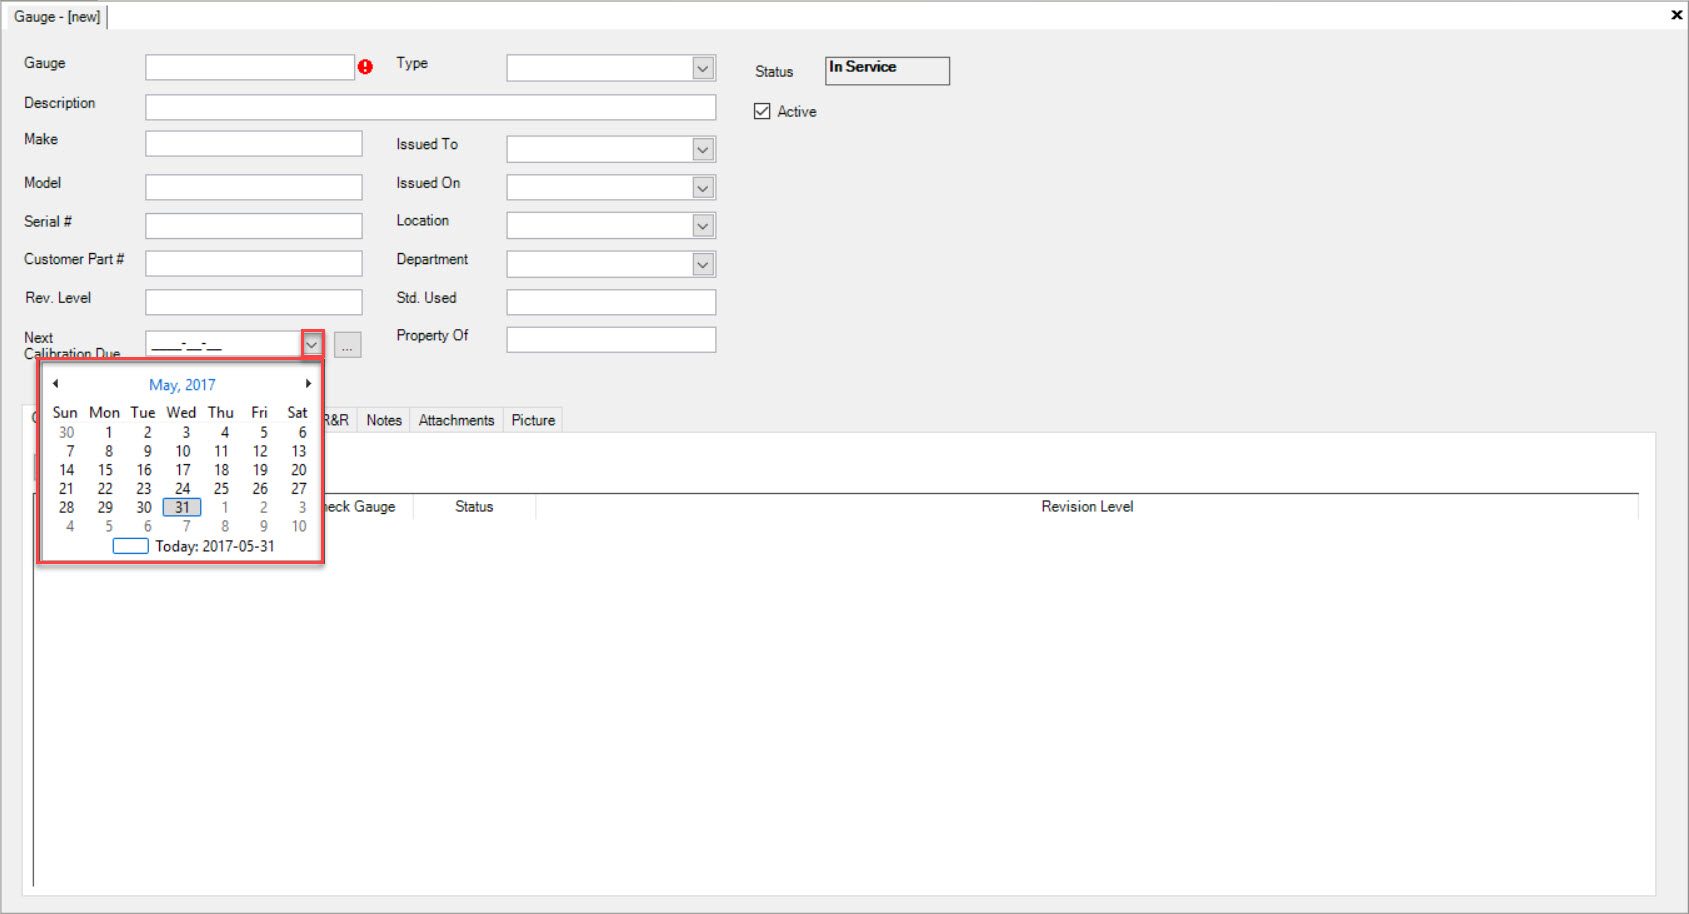
Task: Focus the Description text field
Action: (431, 107)
